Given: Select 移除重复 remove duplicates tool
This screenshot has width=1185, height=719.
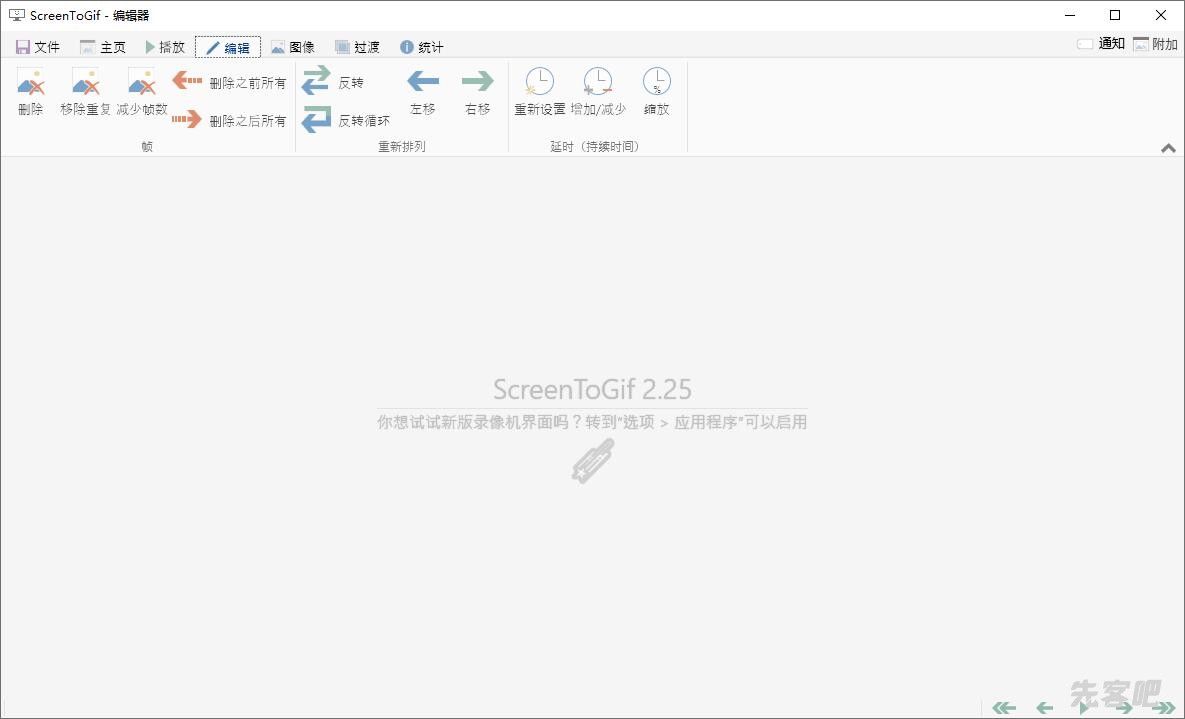Looking at the screenshot, I should click(86, 91).
